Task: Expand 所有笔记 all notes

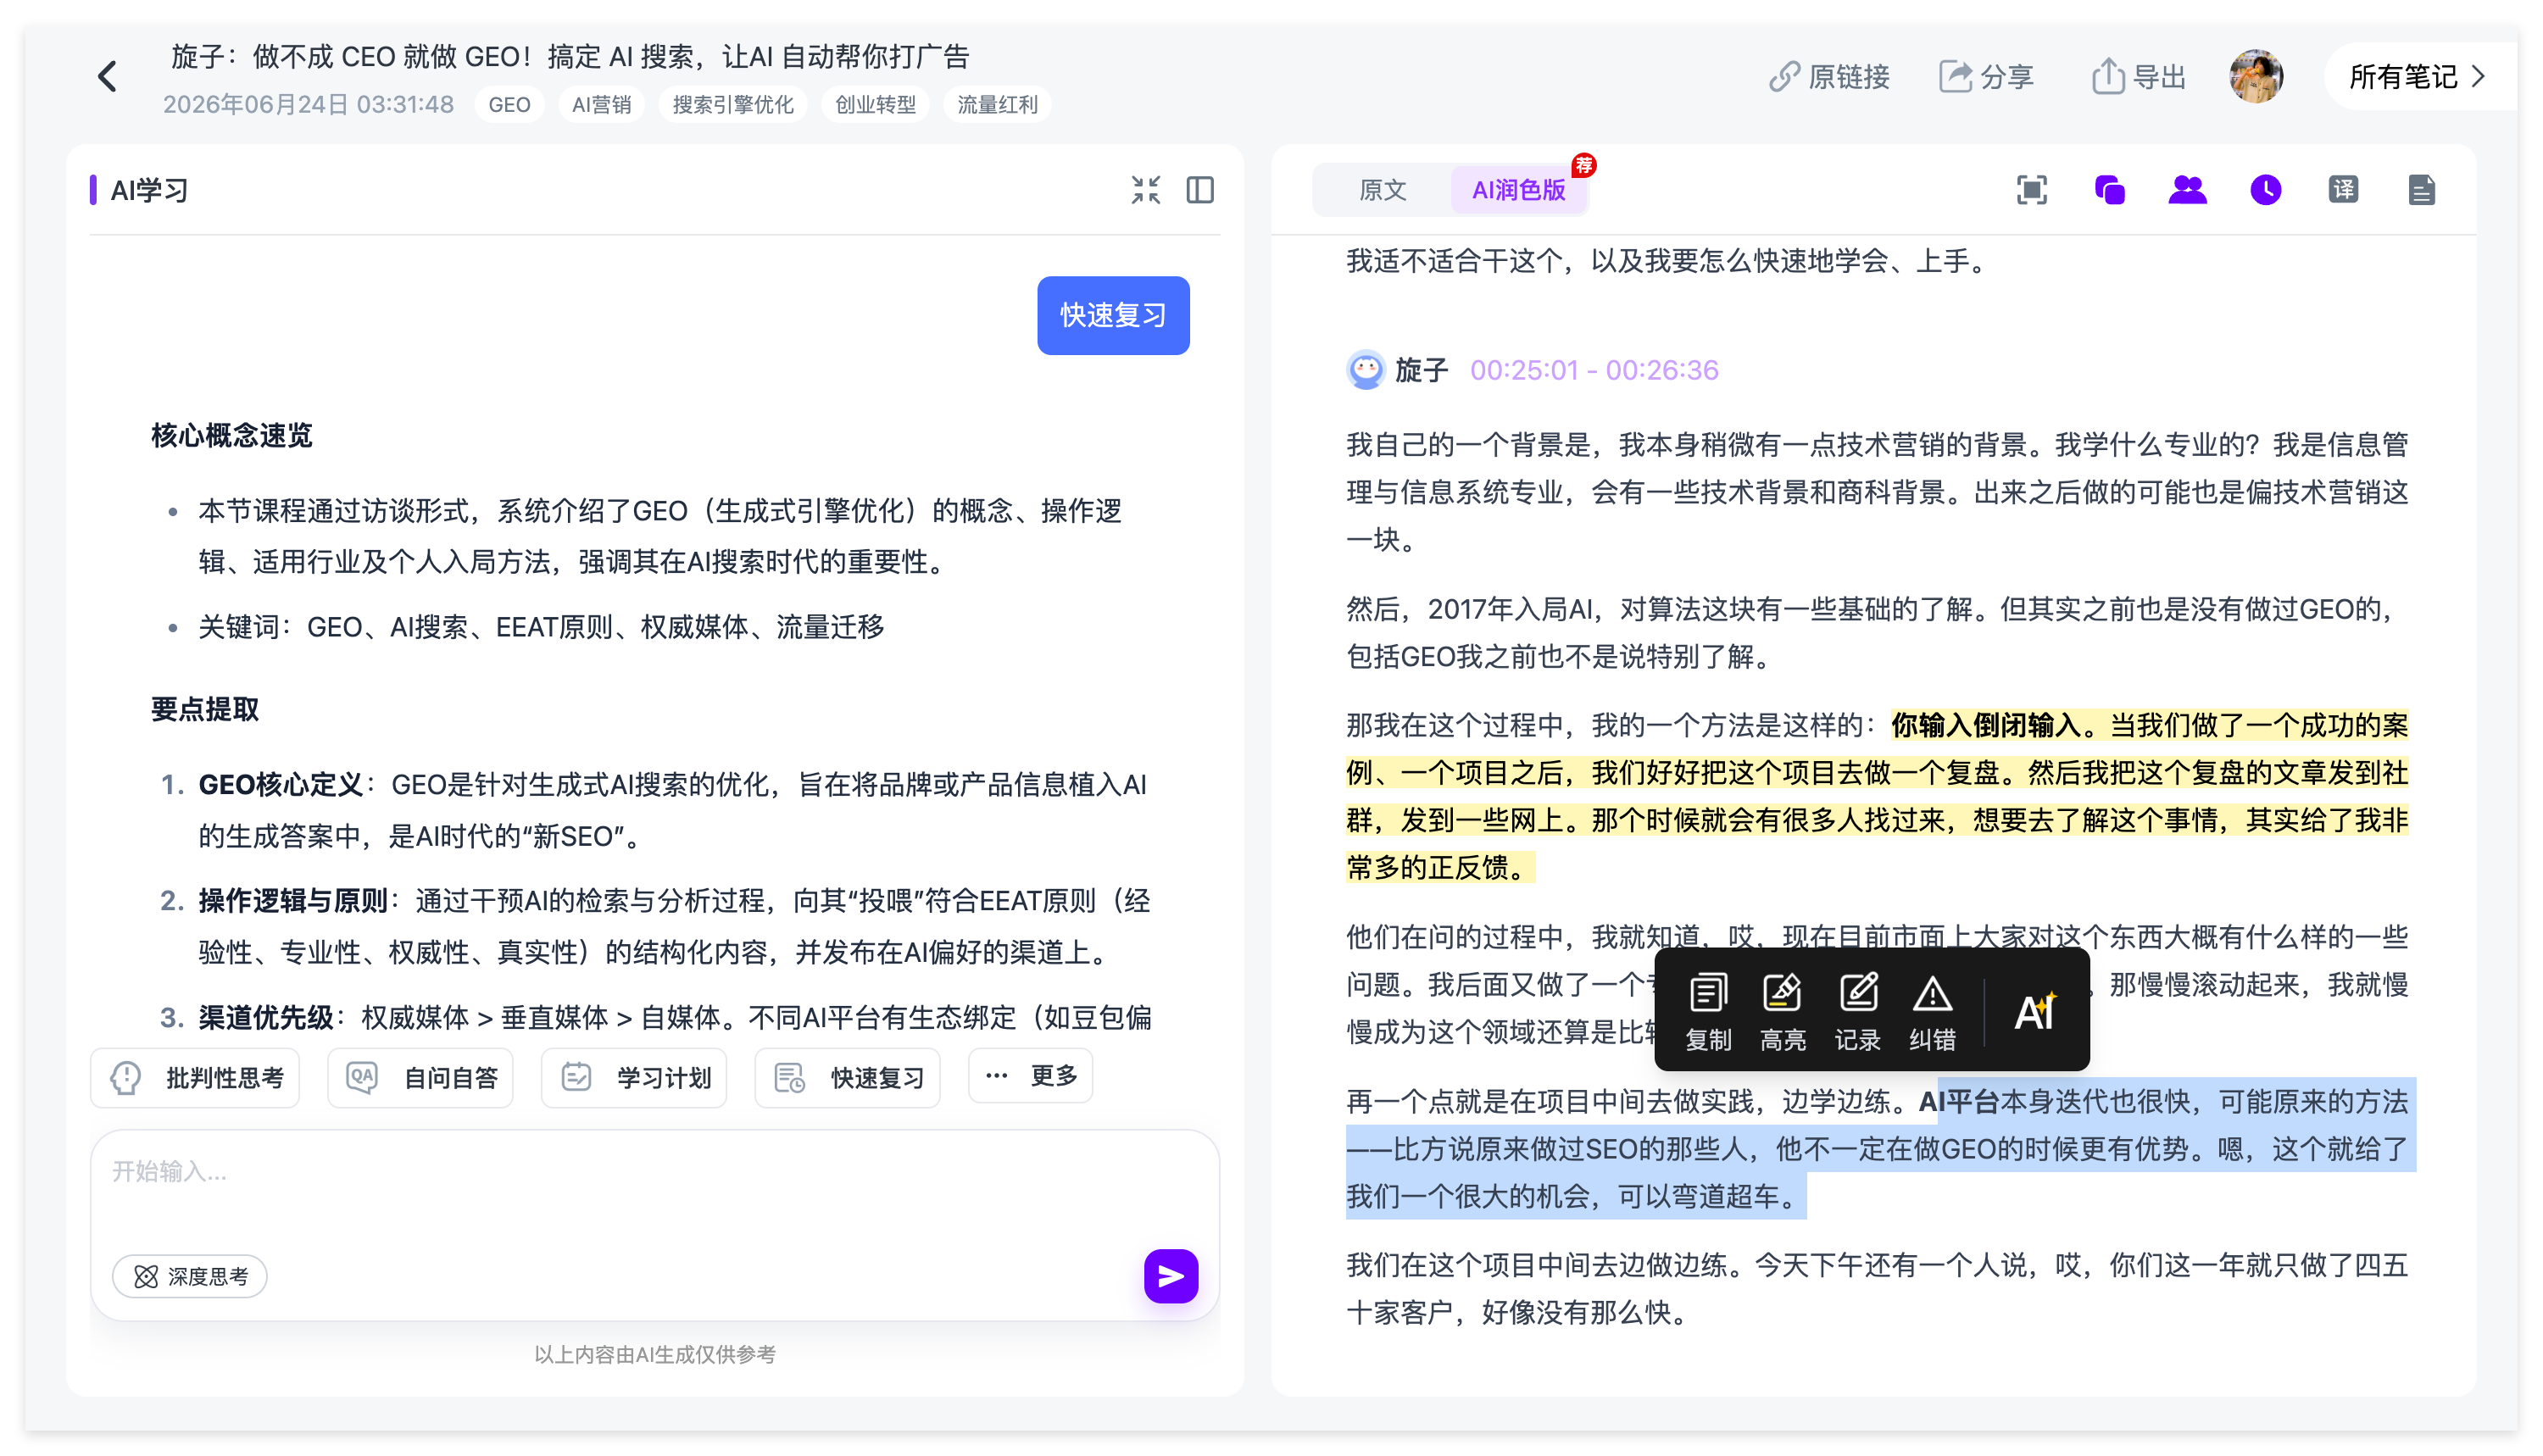Action: (2417, 77)
